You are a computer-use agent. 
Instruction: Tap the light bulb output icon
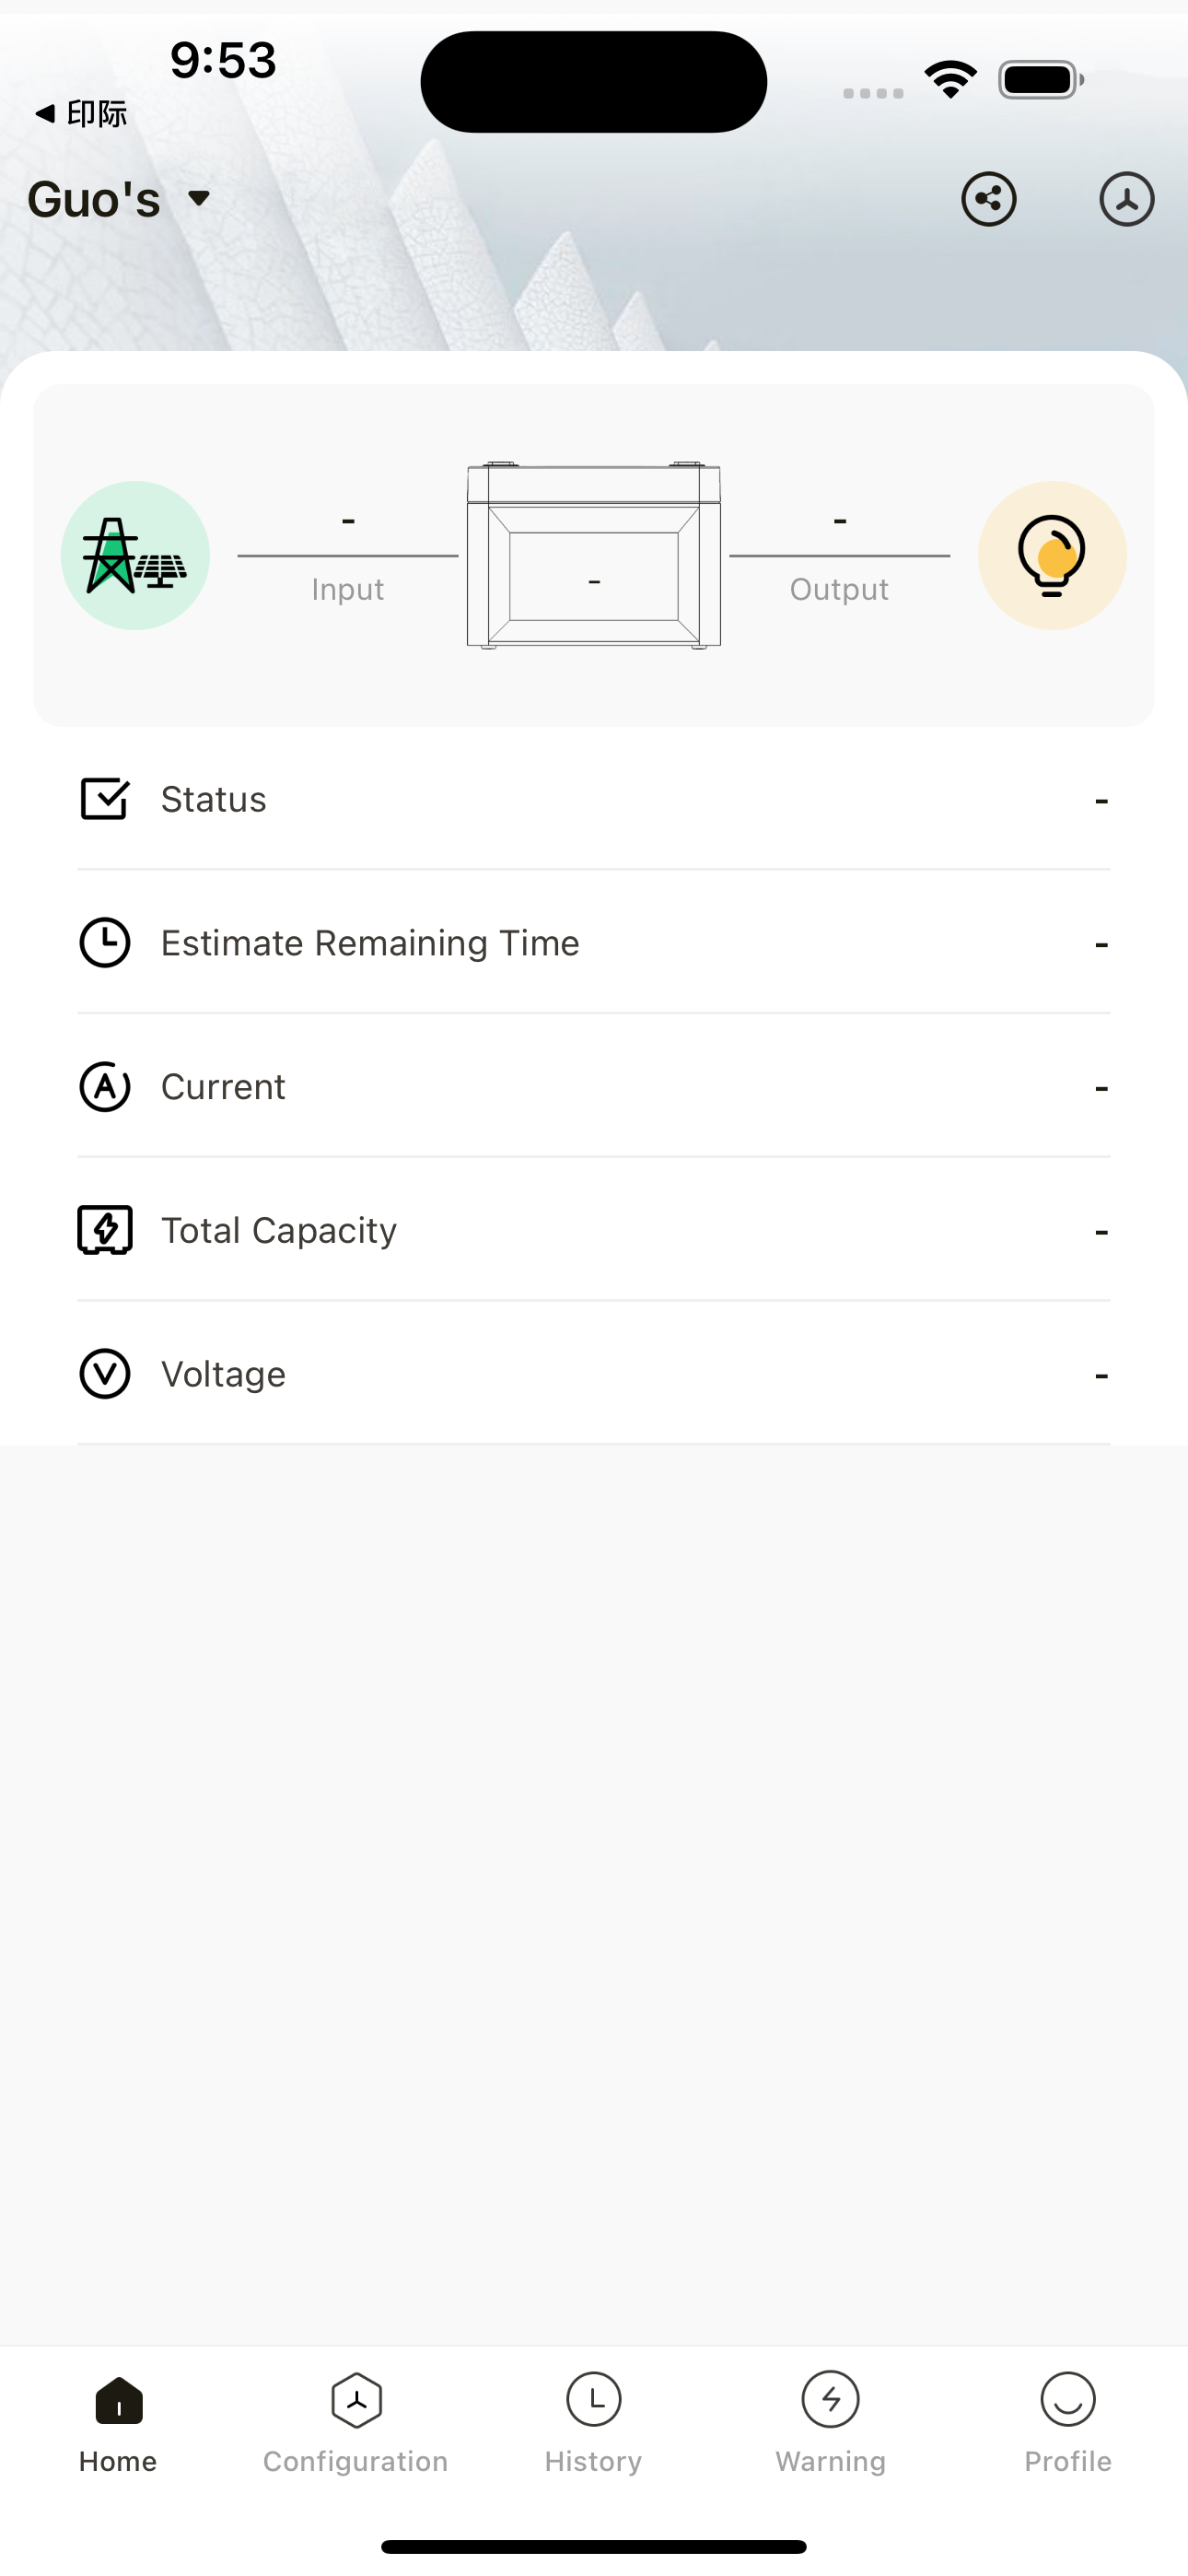pyautogui.click(x=1052, y=555)
